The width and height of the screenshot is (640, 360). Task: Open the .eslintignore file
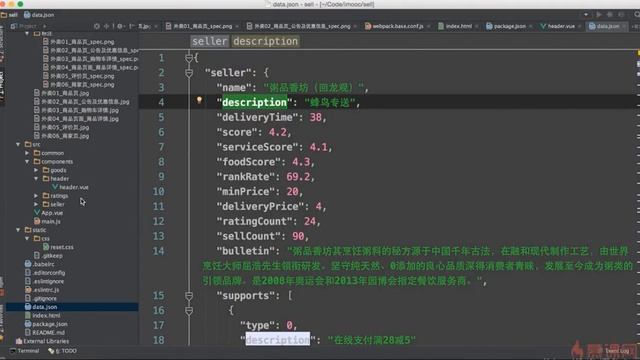[44, 281]
